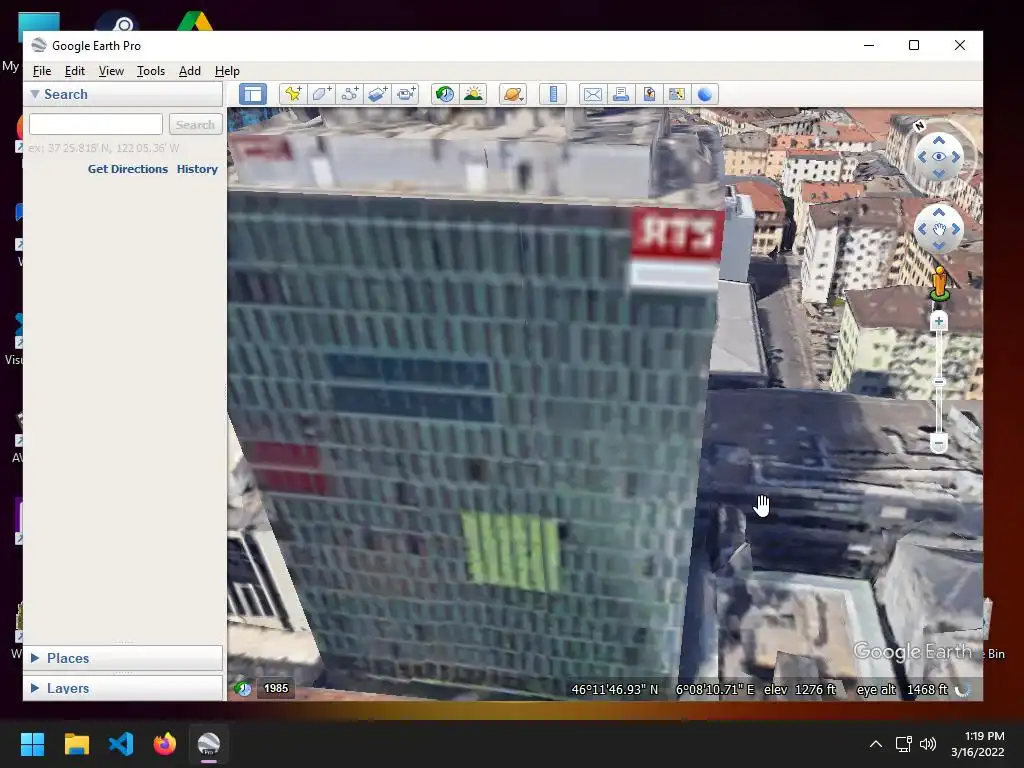Open the volume control in system tray
1024x768 pixels.
(x=927, y=744)
